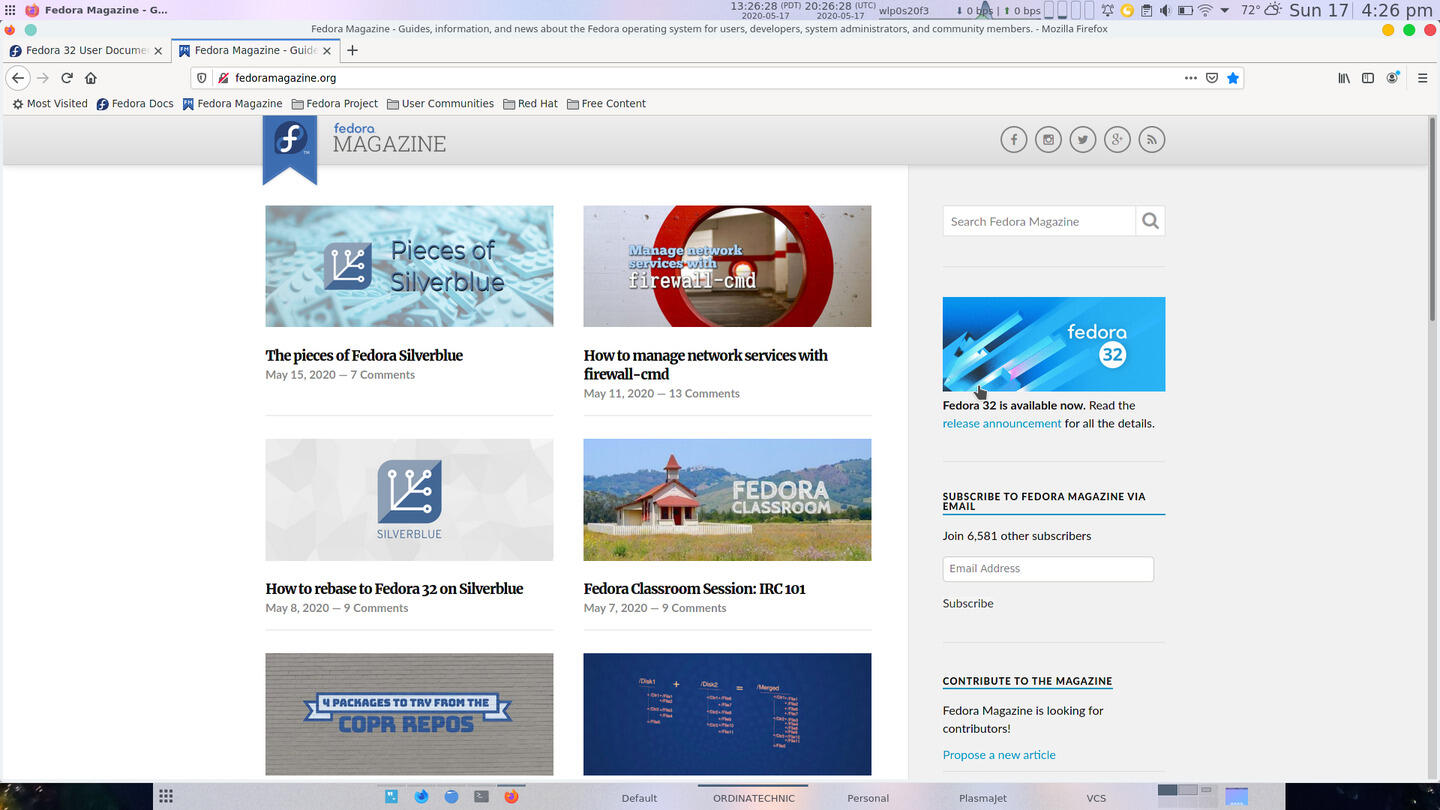
Task: Launch Firefox from bottom taskbar
Action: (511, 797)
